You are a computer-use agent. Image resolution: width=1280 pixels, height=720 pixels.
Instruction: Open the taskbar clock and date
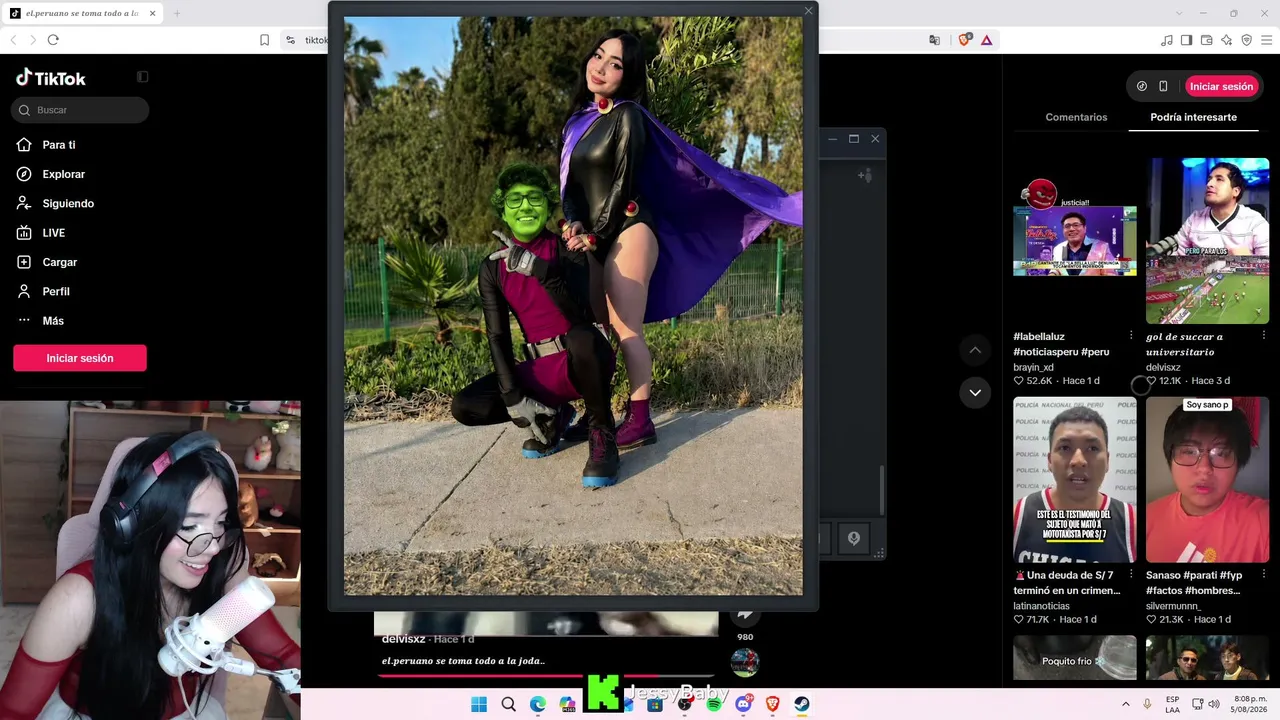click(1248, 704)
